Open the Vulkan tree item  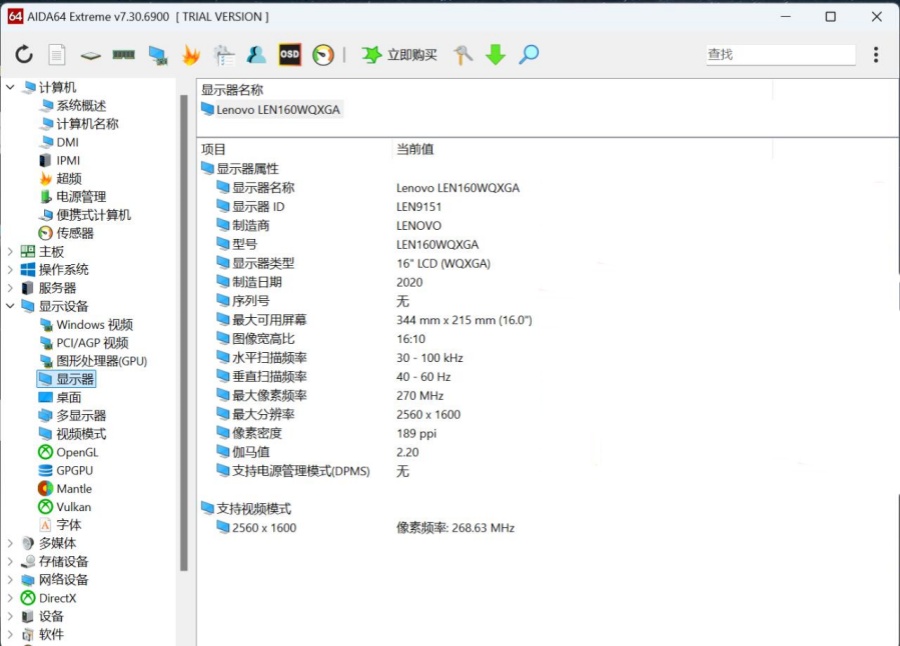coord(64,507)
